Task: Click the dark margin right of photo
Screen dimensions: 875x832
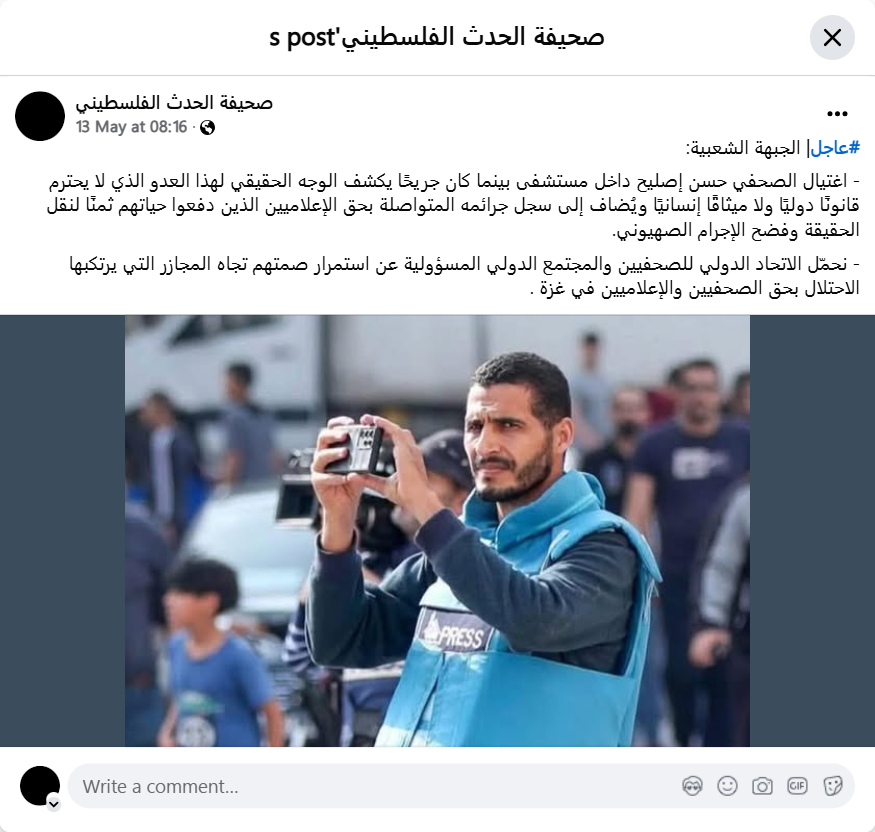Action: click(x=812, y=531)
